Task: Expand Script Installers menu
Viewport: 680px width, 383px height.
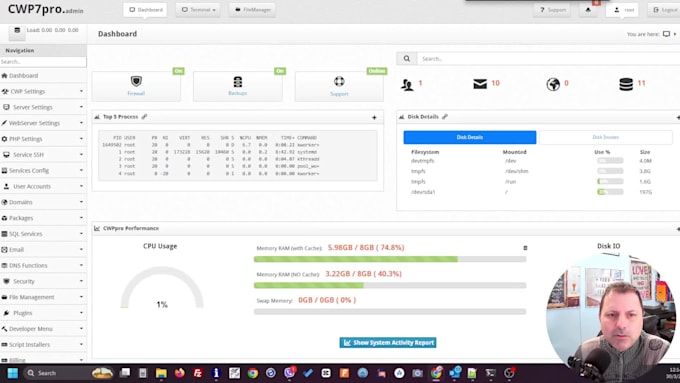Action: 43,345
